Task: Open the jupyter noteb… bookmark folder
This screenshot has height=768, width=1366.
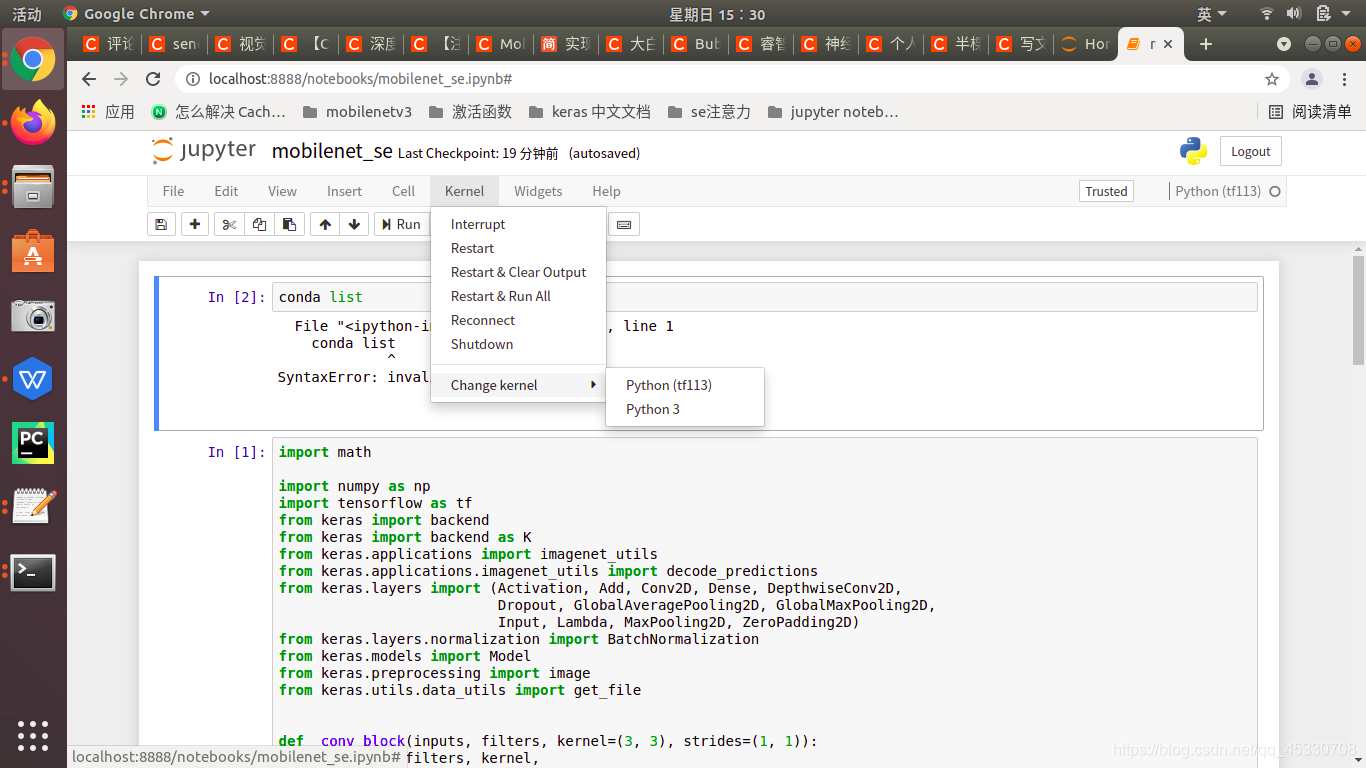Action: [833, 112]
